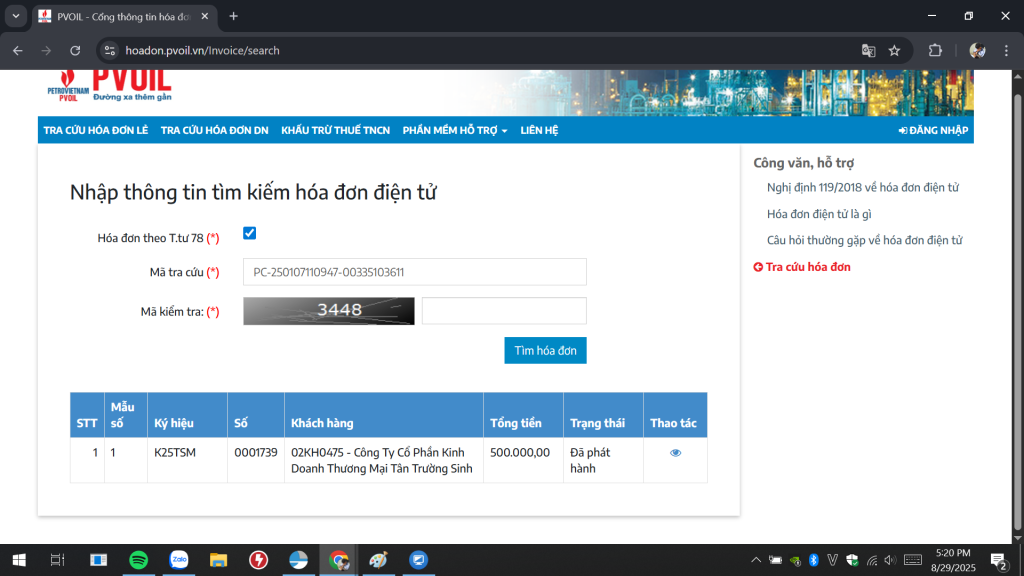Click the red Tra cứu hóa đơn link
Viewport: 1024px width, 576px height.
pyautogui.click(x=802, y=266)
